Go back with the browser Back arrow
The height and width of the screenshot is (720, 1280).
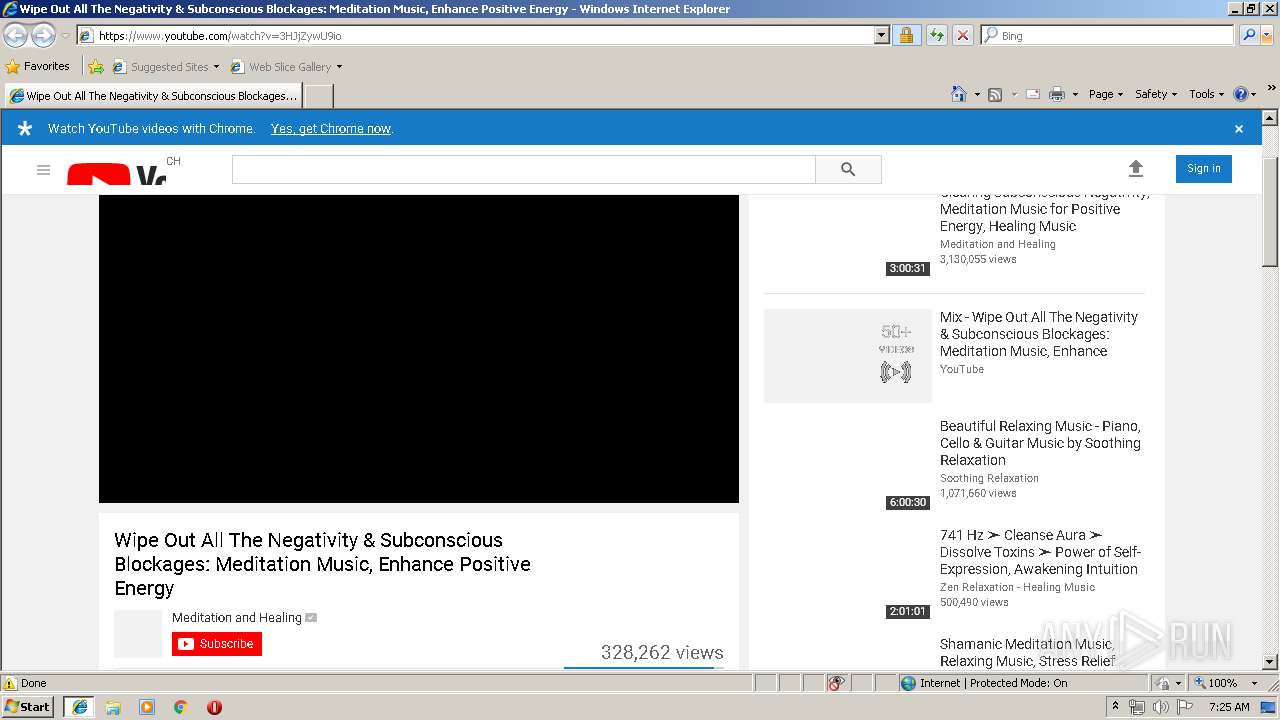point(15,35)
